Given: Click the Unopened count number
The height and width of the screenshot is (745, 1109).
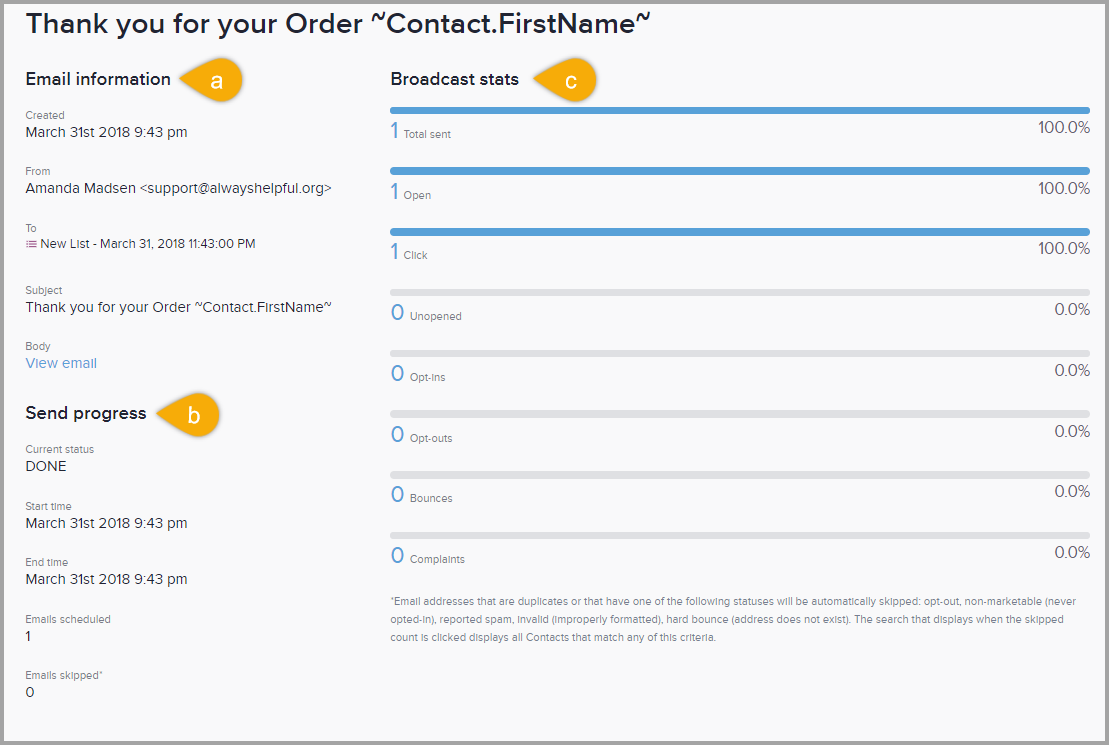Looking at the screenshot, I should 397,313.
